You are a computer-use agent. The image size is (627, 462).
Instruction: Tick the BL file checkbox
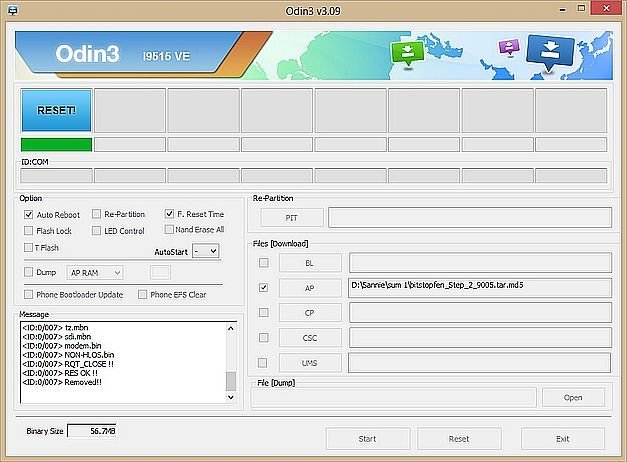pyautogui.click(x=264, y=262)
